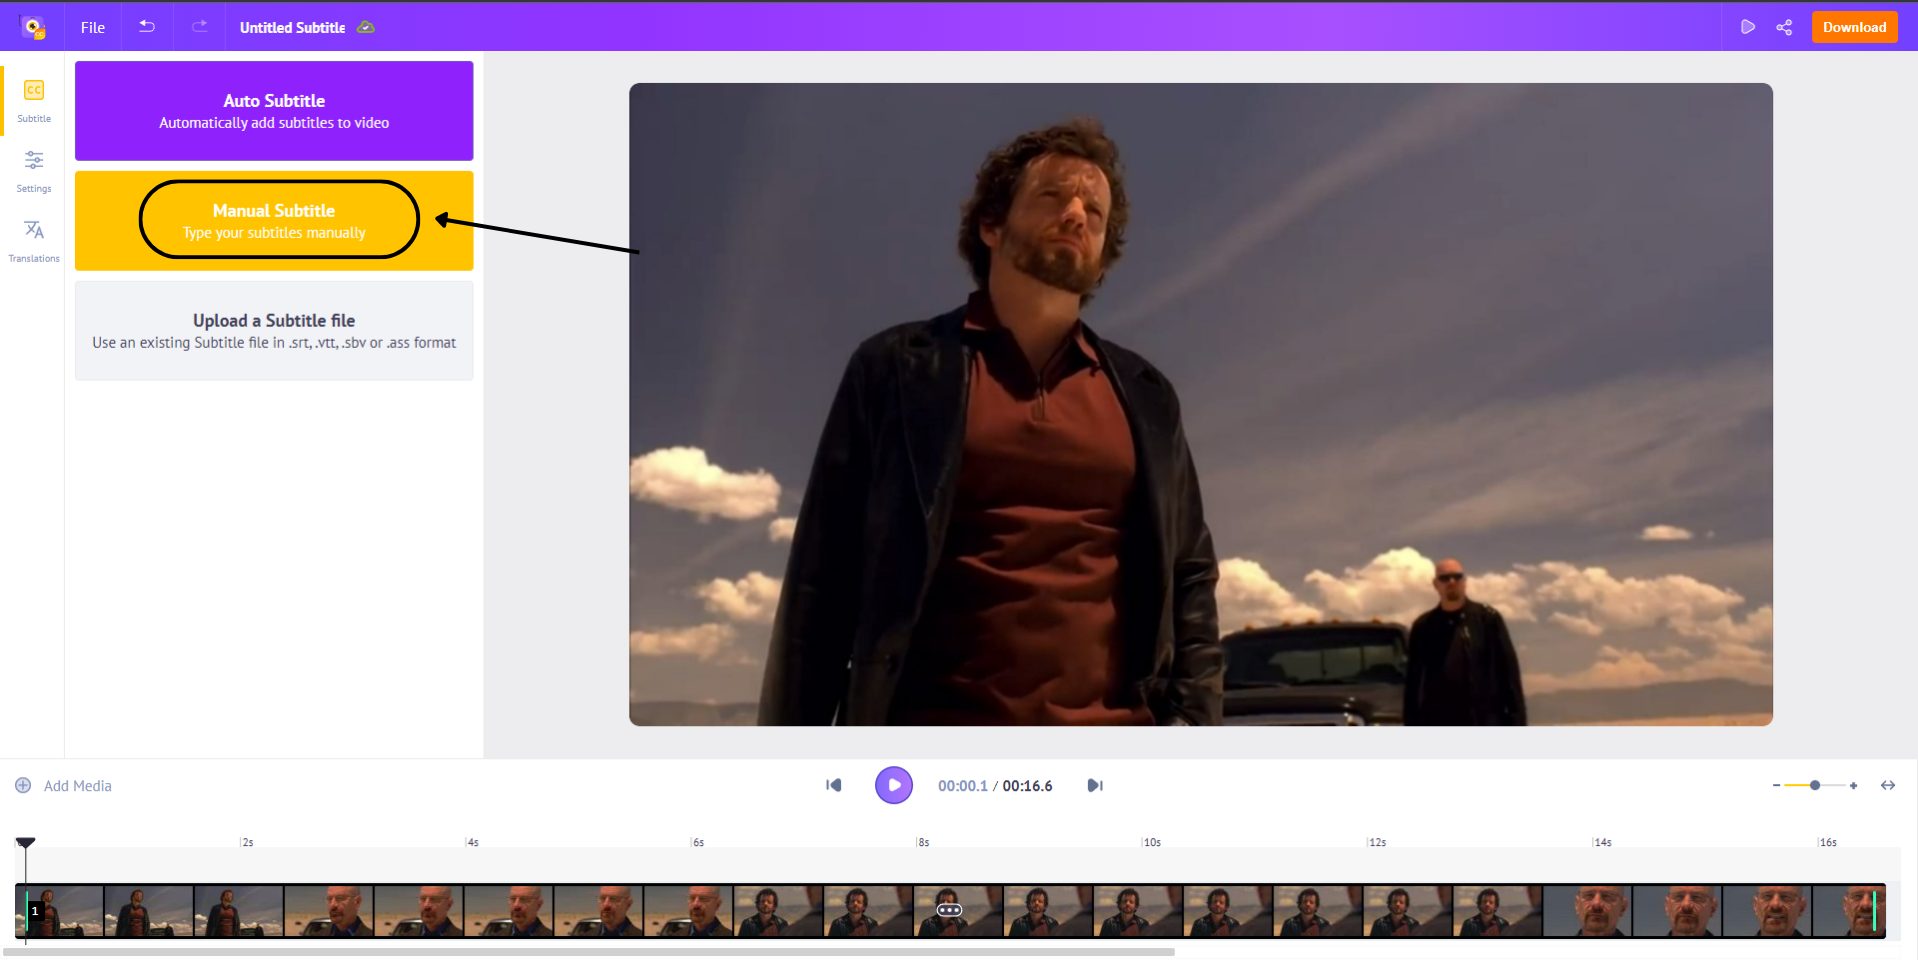
Task: Click the timeline zoom slider handle
Action: click(1815, 786)
